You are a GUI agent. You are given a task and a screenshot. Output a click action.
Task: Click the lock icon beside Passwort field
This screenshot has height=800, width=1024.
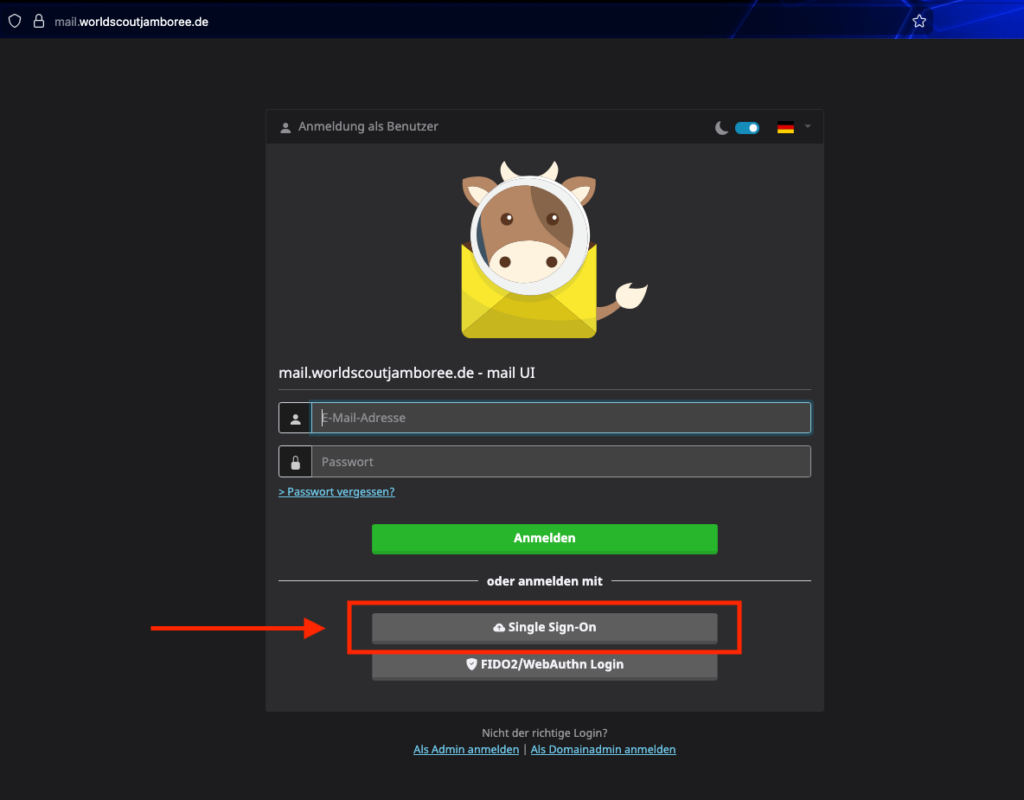295,462
